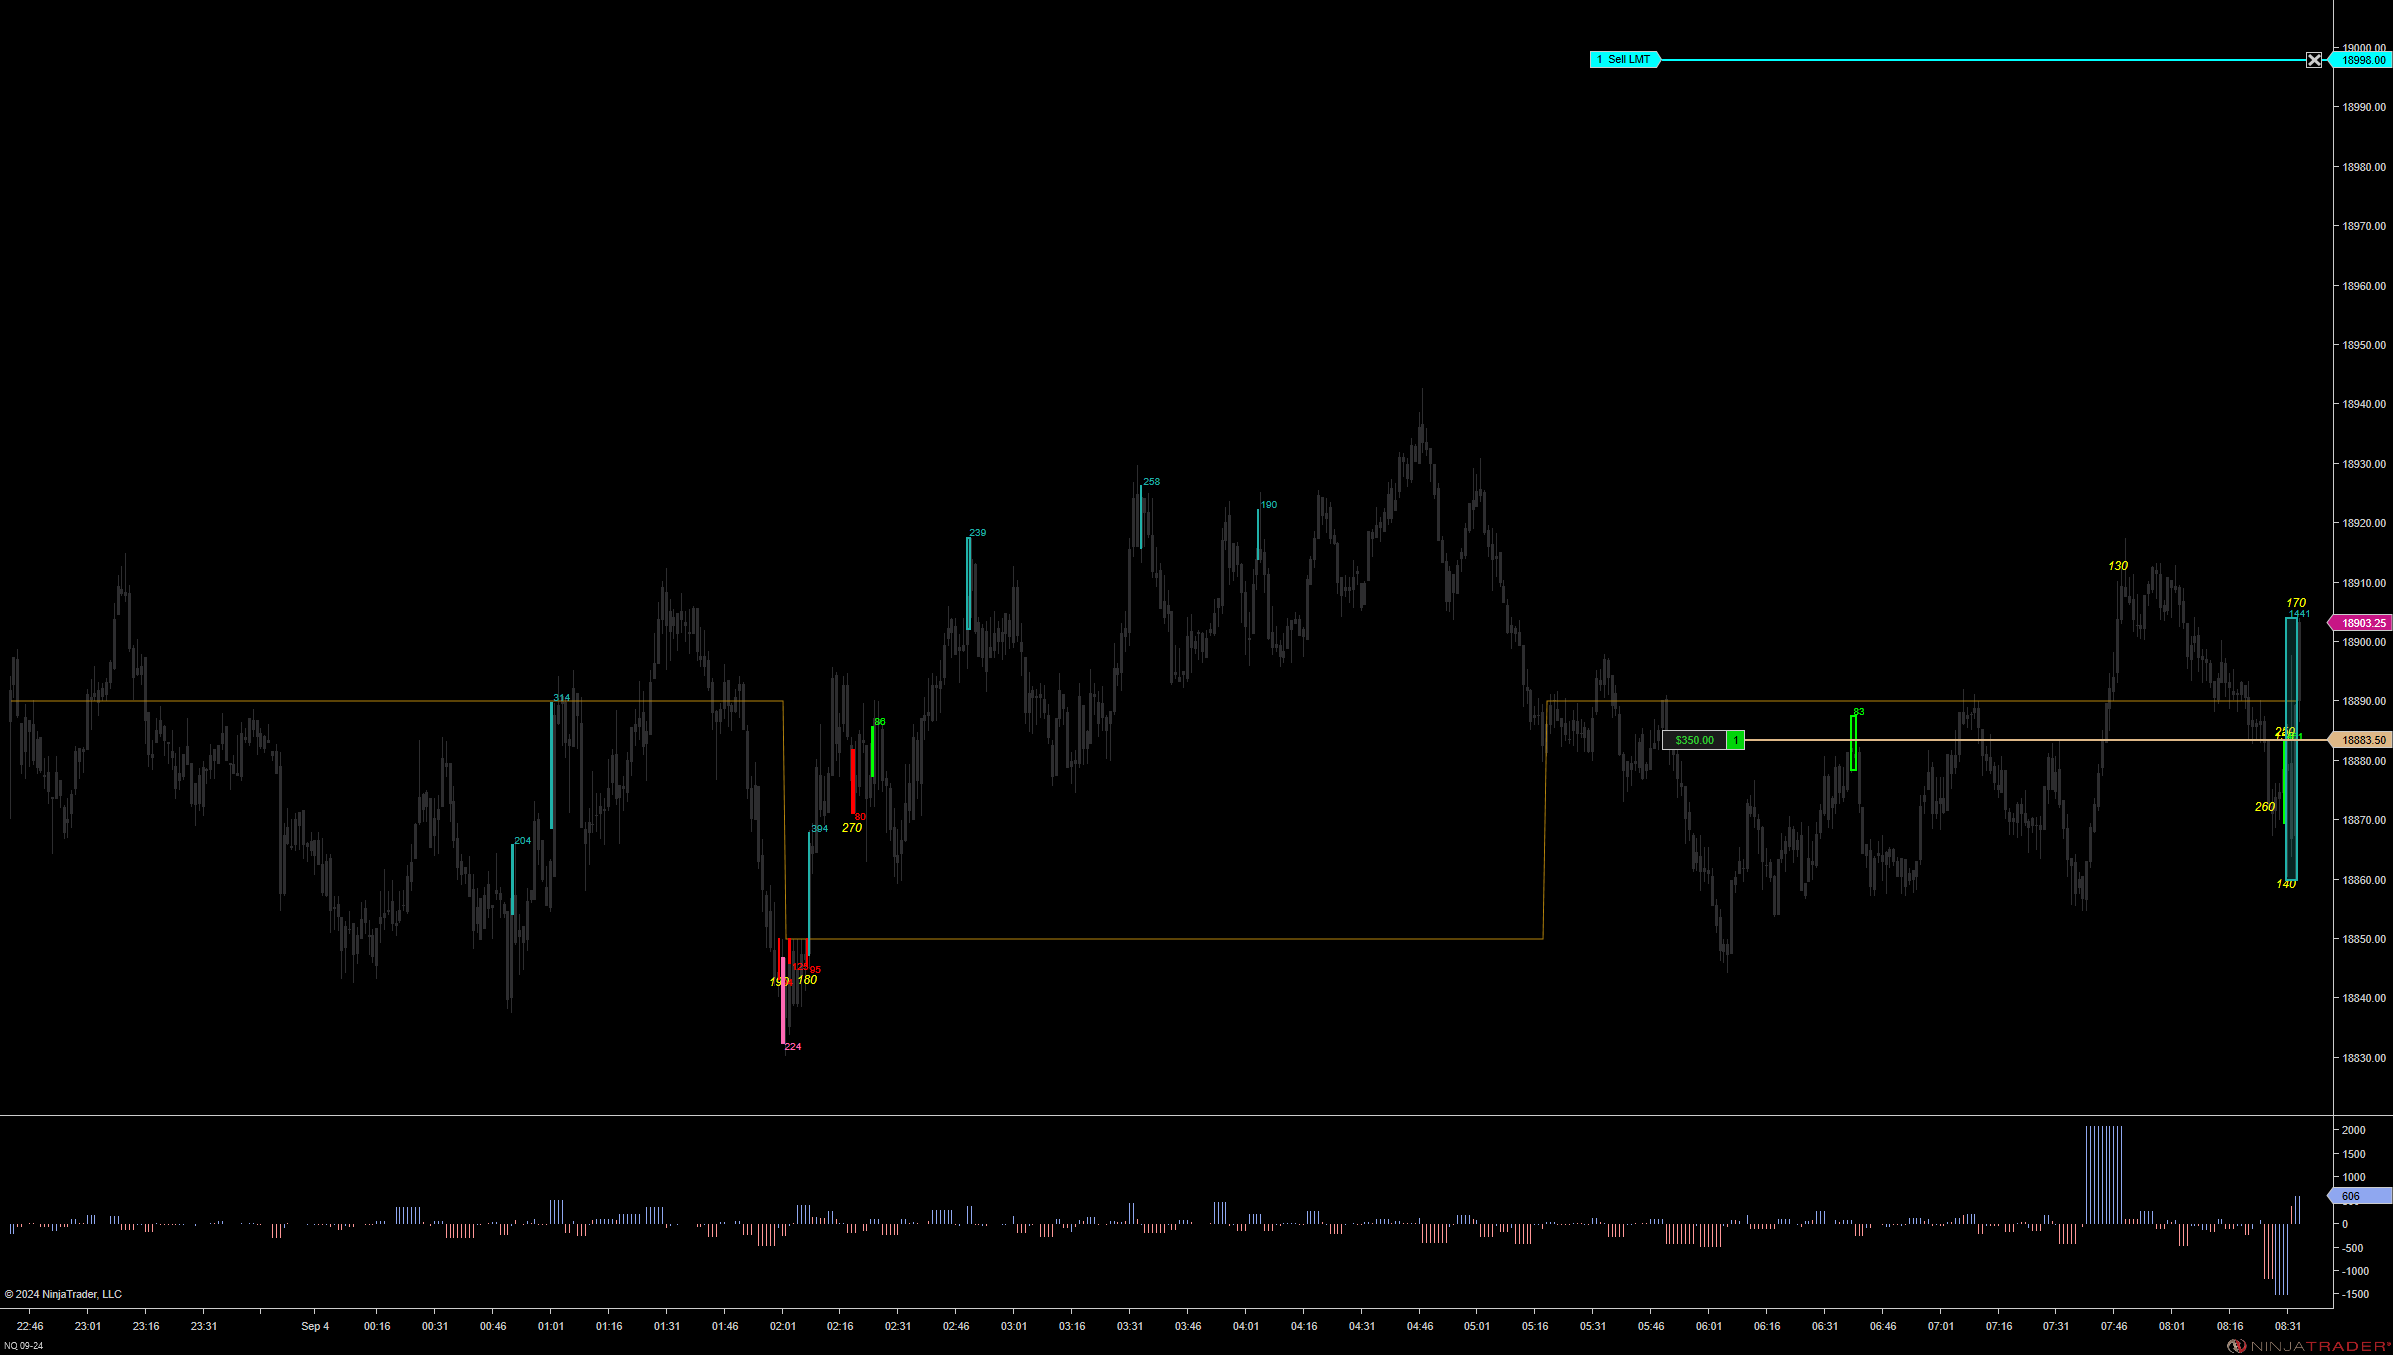Image resolution: width=2393 pixels, height=1355 pixels.
Task: Click the yellow 130 annotation text
Action: tap(2117, 566)
